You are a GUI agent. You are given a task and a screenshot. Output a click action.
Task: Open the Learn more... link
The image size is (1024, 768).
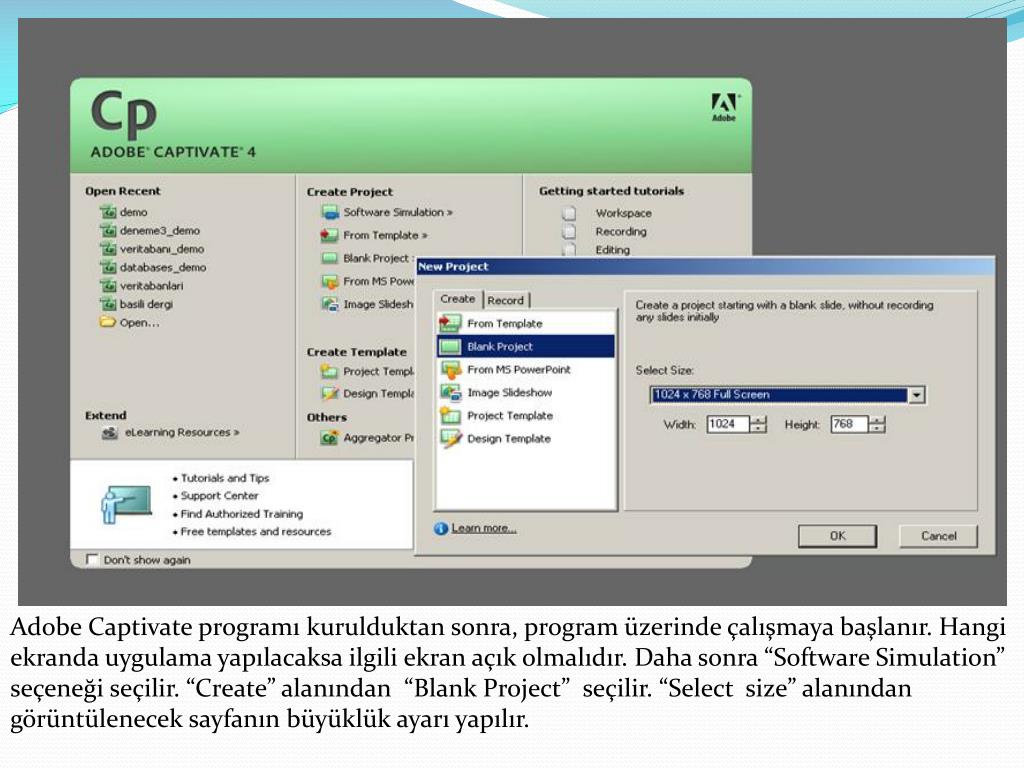[x=484, y=528]
